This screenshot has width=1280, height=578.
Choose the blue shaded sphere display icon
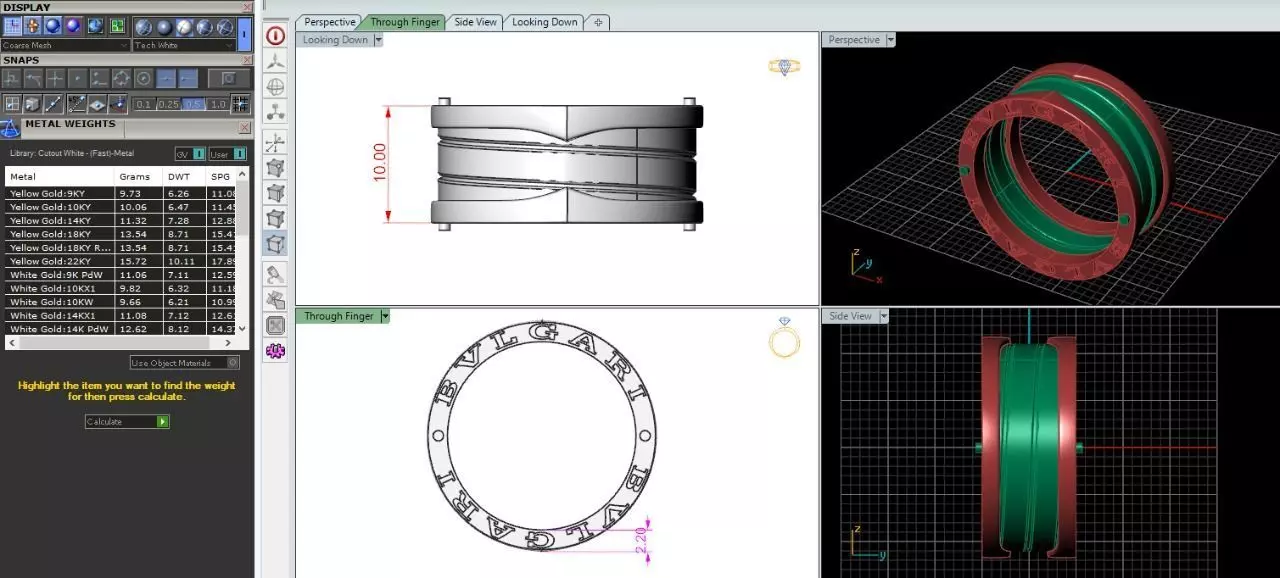(x=53, y=26)
